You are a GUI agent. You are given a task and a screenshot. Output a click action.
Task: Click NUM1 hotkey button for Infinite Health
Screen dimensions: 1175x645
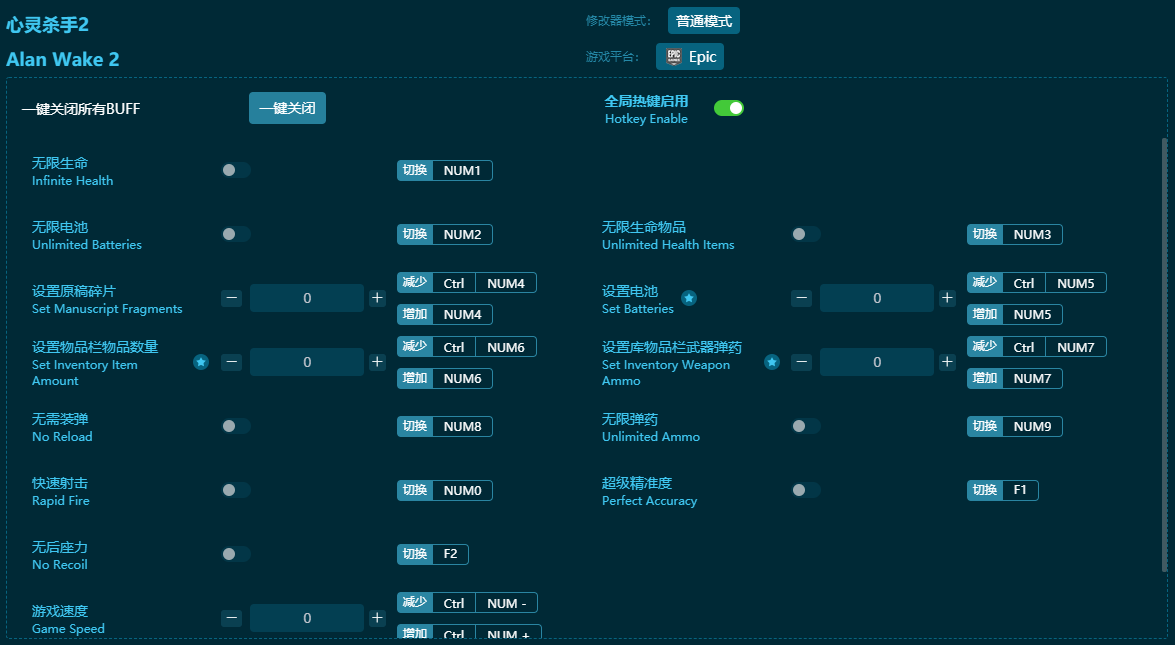pyautogui.click(x=462, y=171)
